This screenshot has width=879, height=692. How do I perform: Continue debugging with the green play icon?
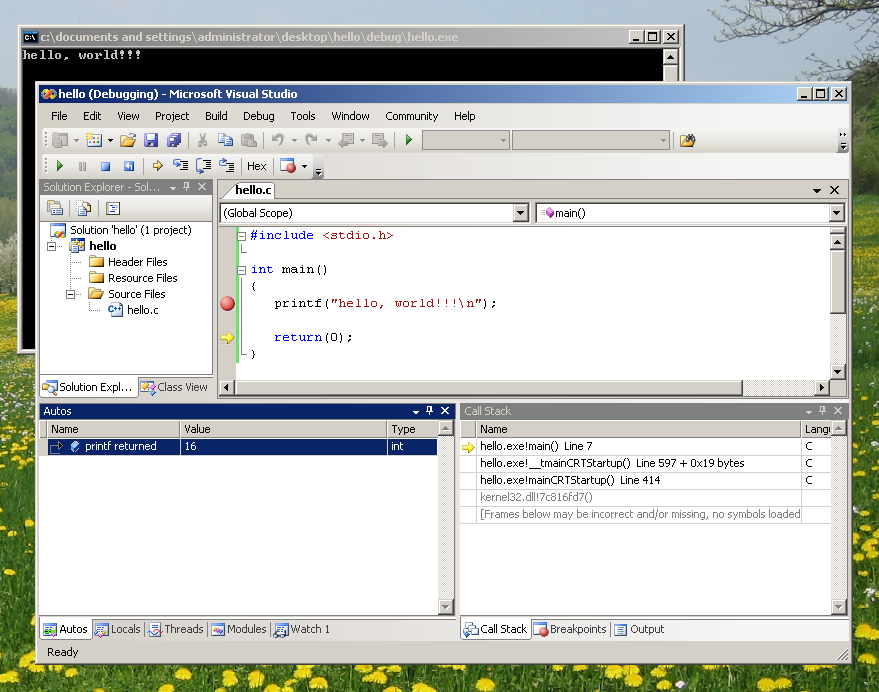click(60, 166)
